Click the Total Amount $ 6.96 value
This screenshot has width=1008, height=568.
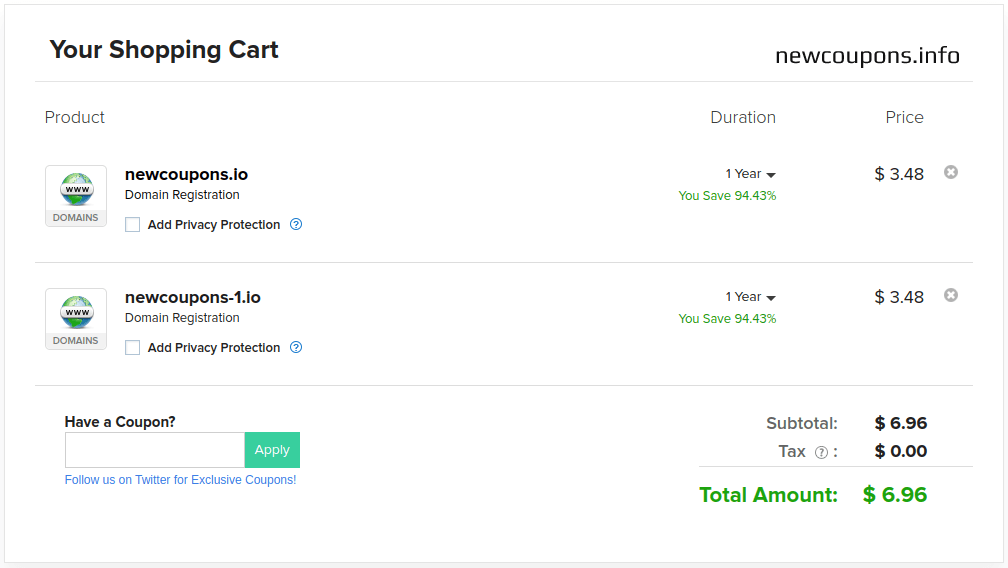pos(895,494)
